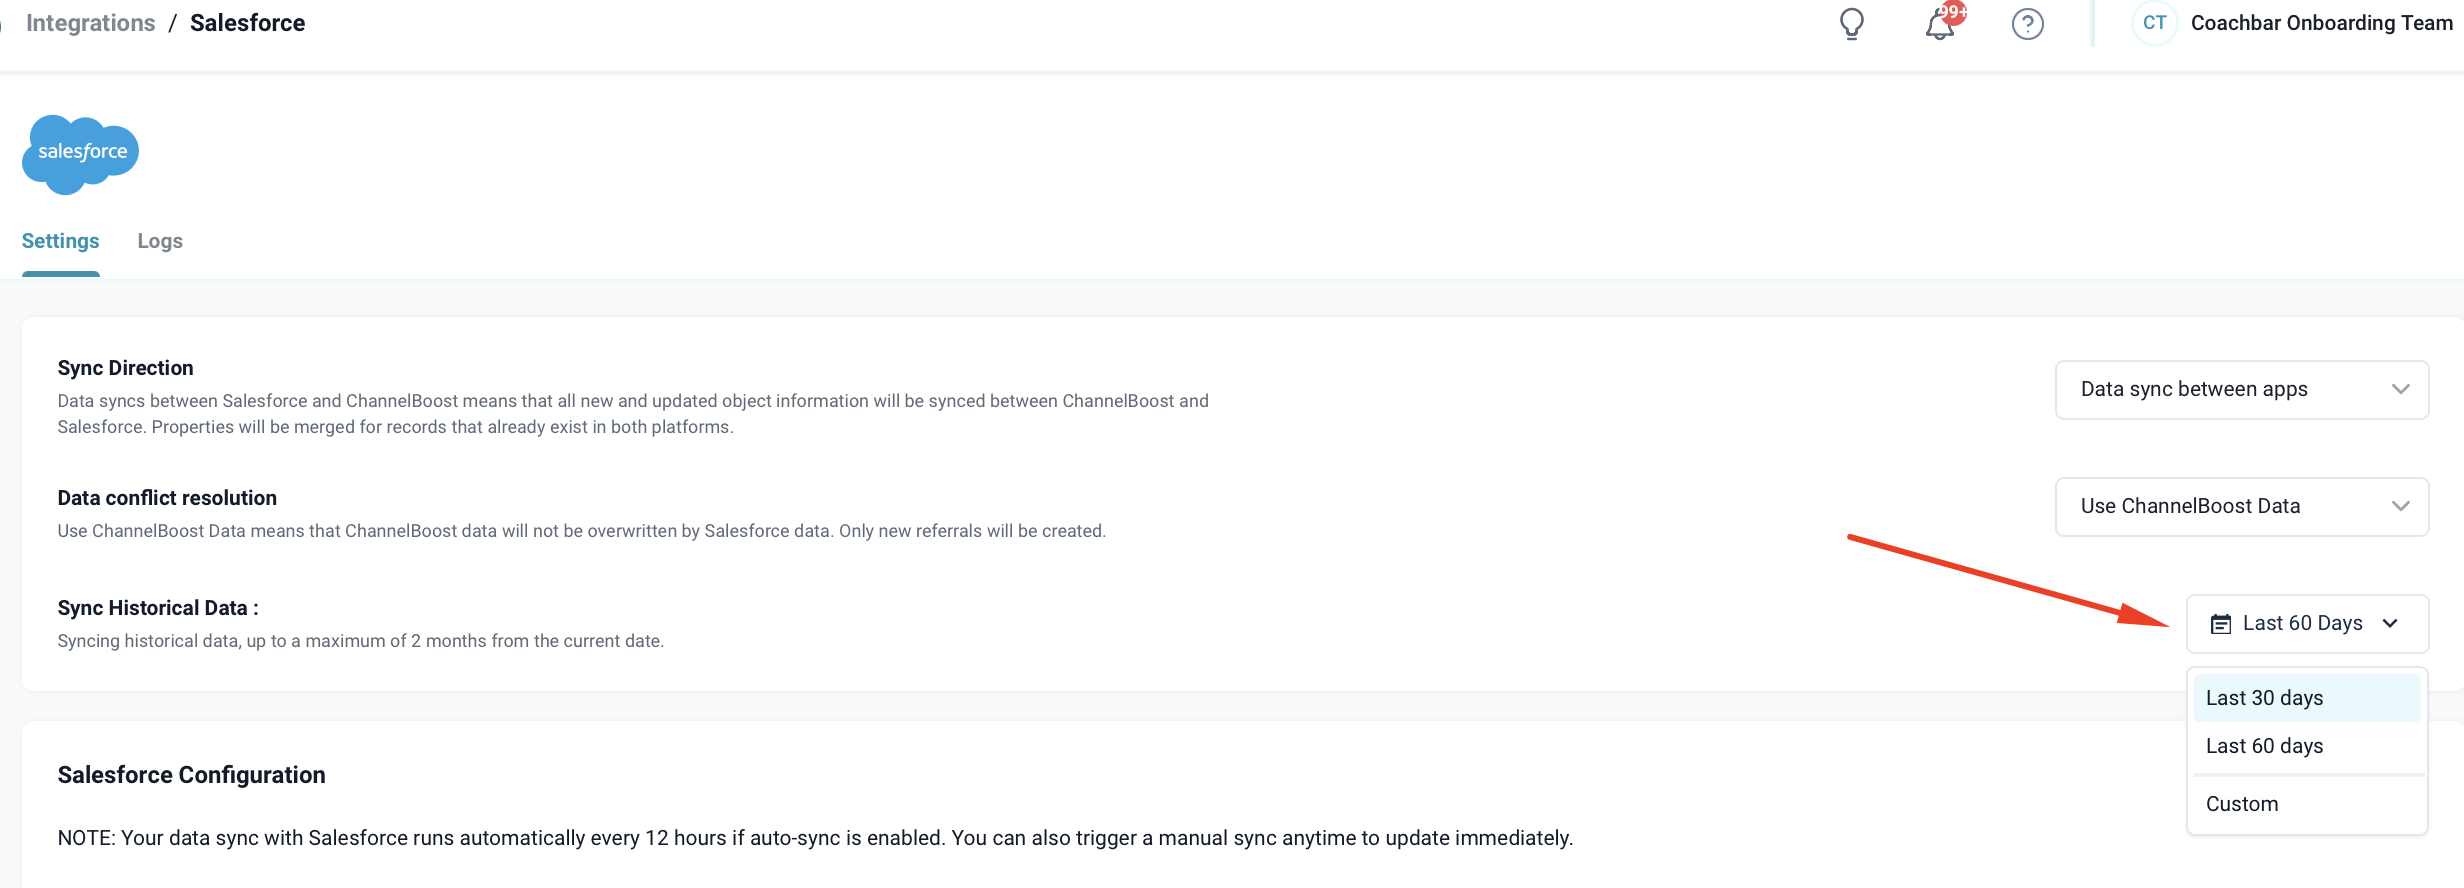This screenshot has height=888, width=2464.
Task: Click the Salesforce Configuration heading
Action: click(191, 775)
